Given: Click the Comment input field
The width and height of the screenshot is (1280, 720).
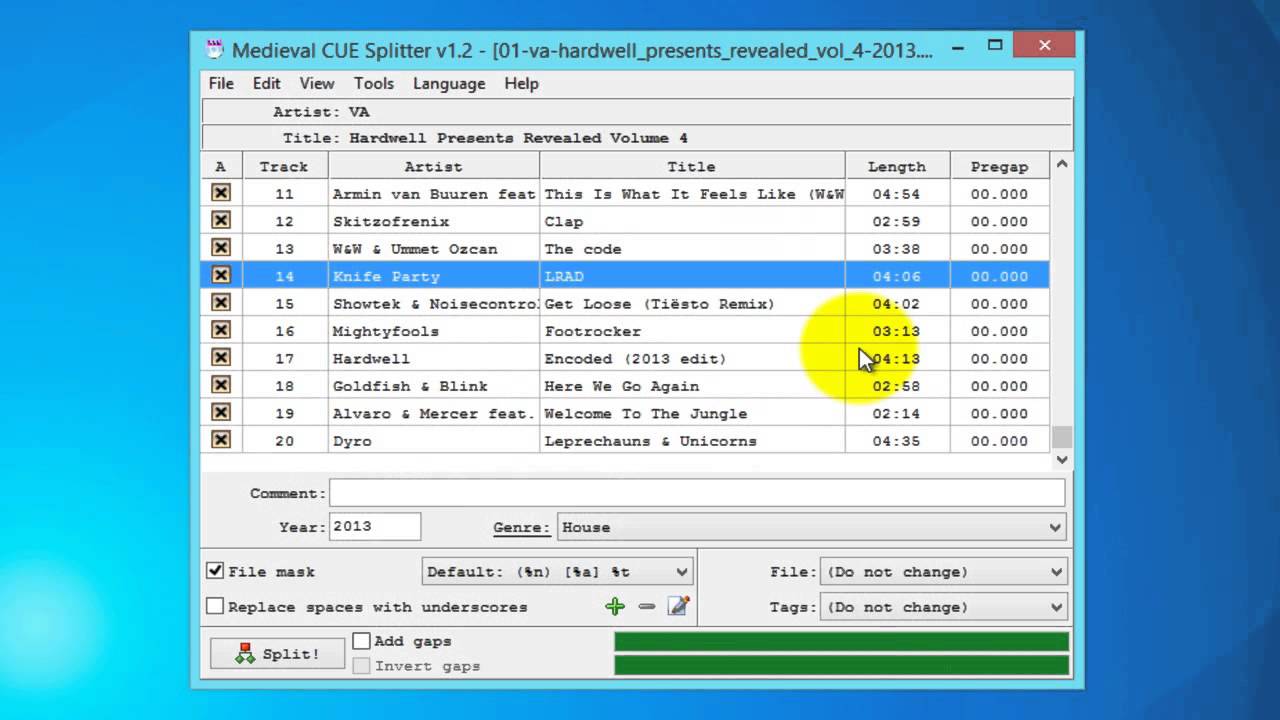Looking at the screenshot, I should tap(697, 493).
